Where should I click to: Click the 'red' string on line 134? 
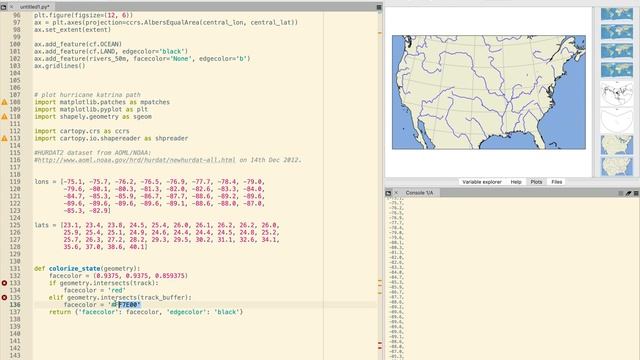pyautogui.click(x=116, y=290)
